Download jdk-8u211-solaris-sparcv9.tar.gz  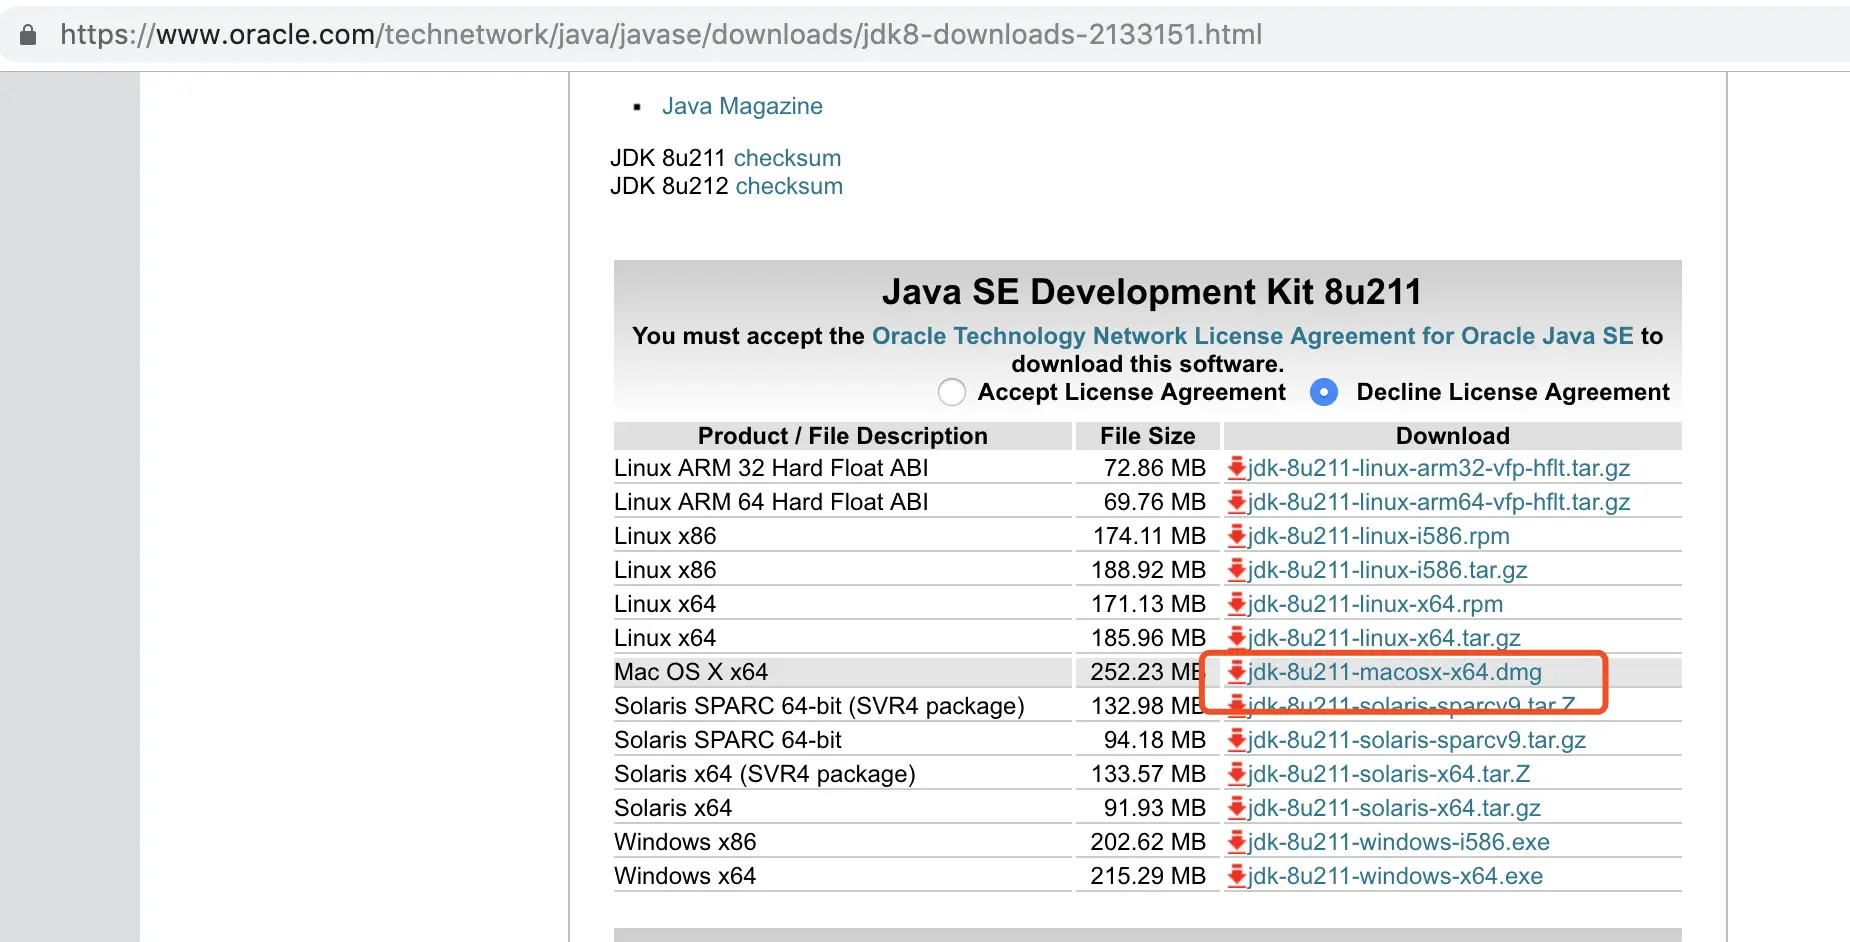[x=1417, y=740]
